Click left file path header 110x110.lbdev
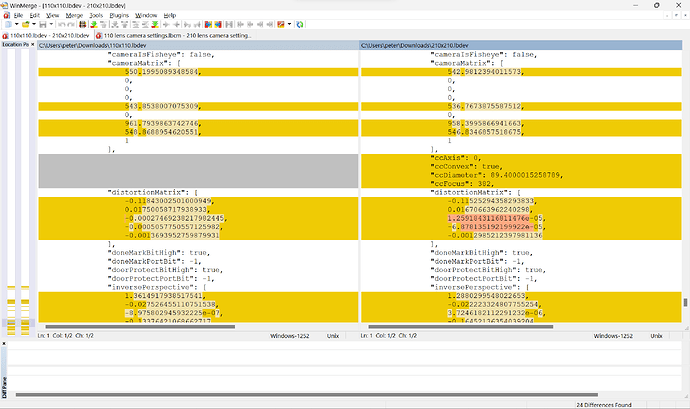The image size is (690, 409). (198, 45)
